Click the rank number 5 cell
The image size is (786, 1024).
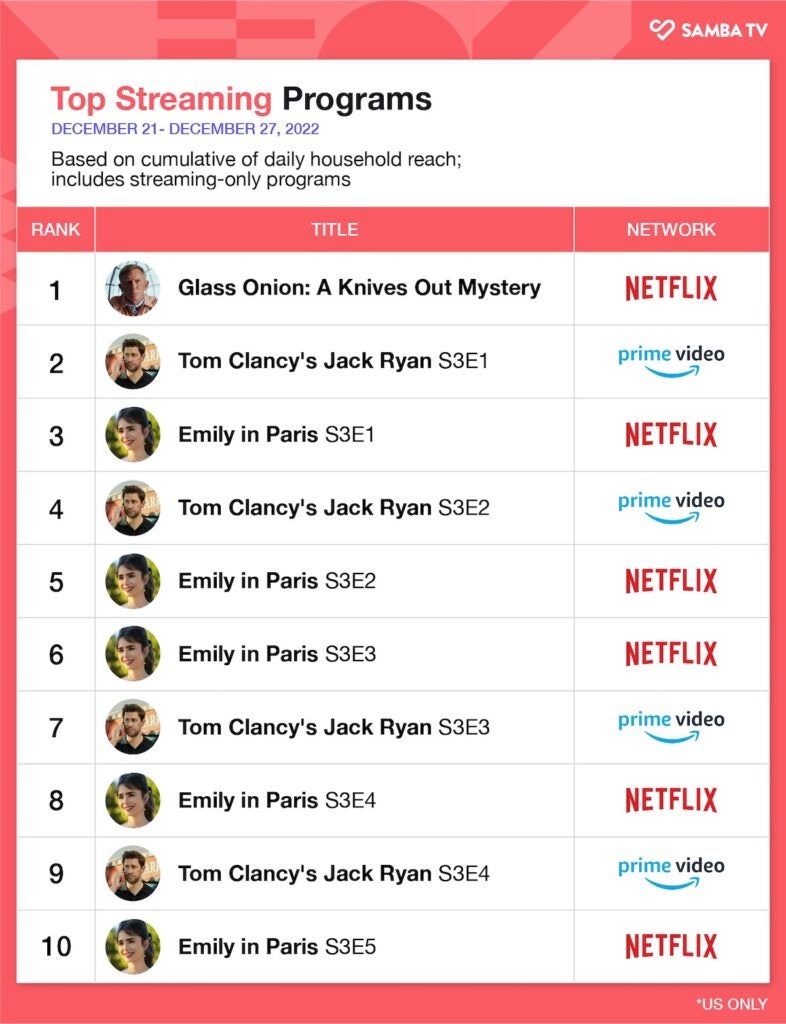[x=56, y=581]
